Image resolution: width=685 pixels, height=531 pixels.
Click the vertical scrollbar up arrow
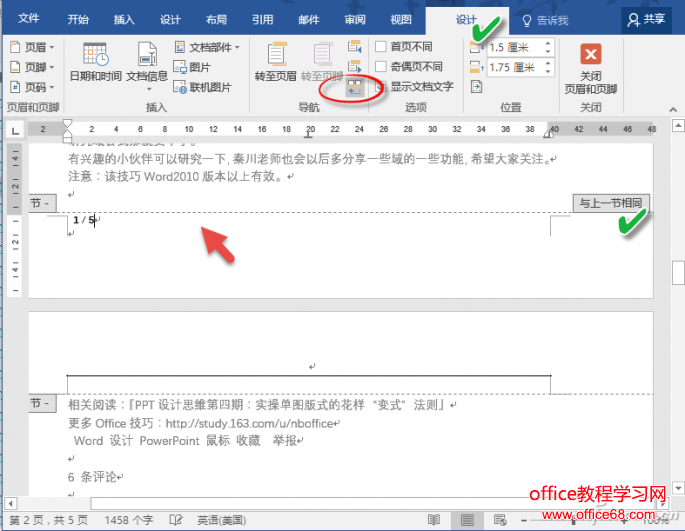click(x=678, y=126)
